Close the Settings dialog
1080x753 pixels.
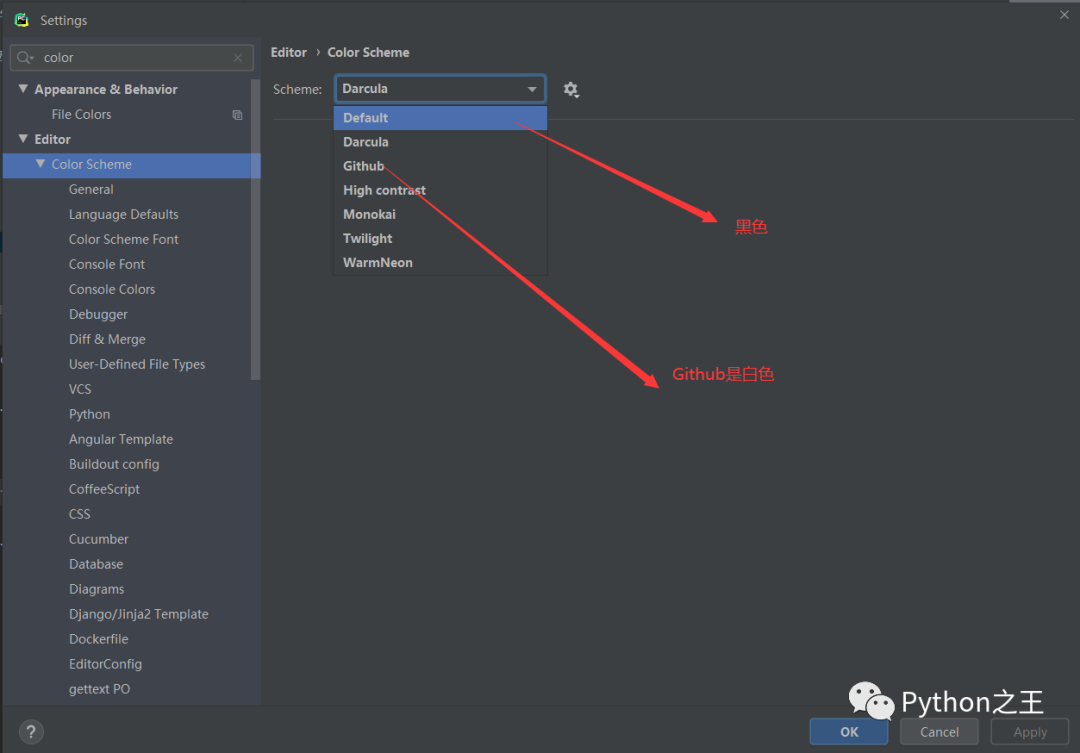point(1064,14)
